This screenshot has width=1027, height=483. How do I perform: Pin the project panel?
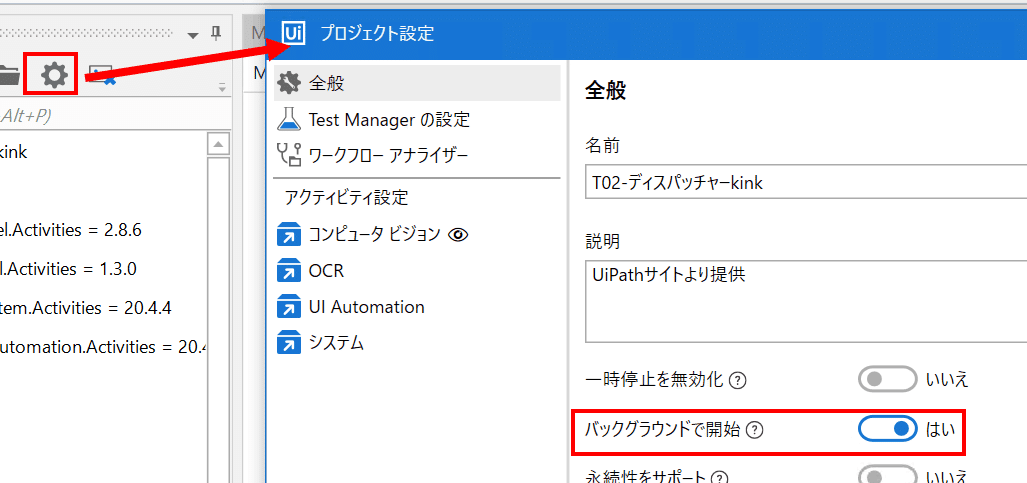click(217, 33)
